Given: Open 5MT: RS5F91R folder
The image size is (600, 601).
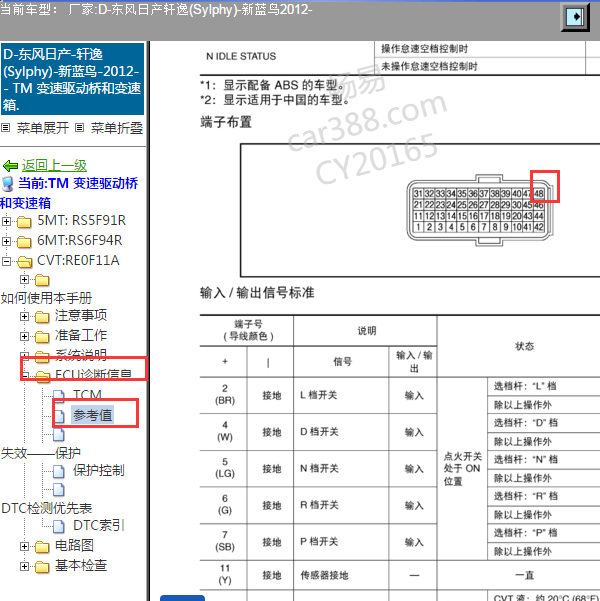Looking at the screenshot, I should 81,220.
